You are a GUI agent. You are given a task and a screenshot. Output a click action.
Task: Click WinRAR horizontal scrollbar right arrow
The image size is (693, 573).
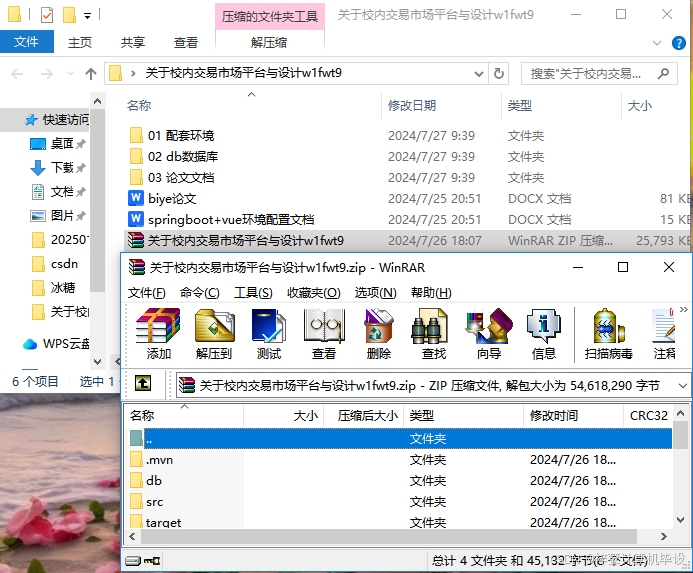click(663, 536)
